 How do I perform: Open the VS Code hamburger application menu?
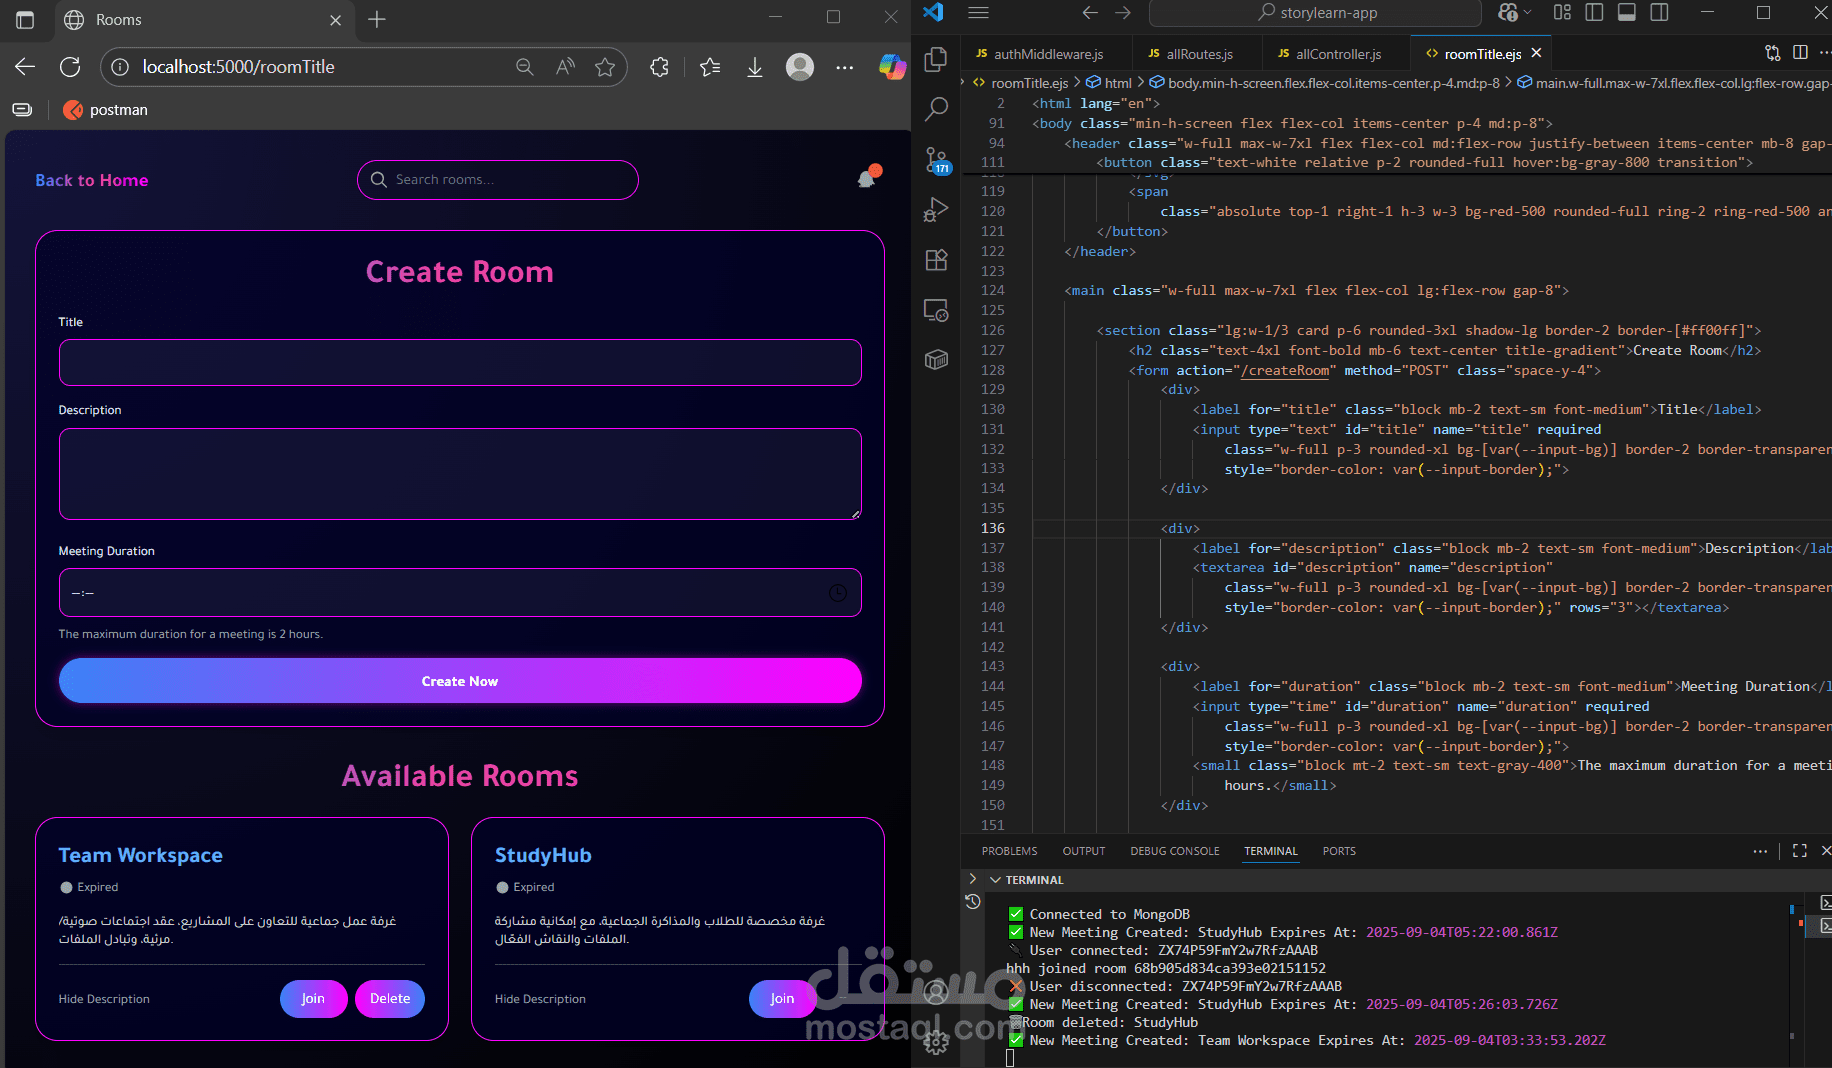click(978, 13)
